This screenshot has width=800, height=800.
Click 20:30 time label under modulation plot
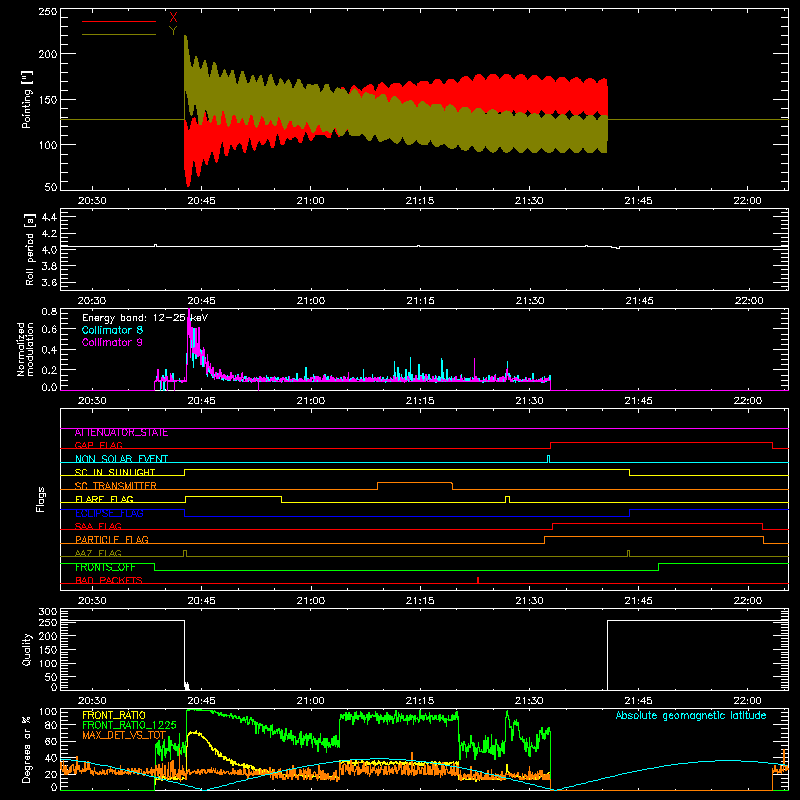[x=92, y=401]
